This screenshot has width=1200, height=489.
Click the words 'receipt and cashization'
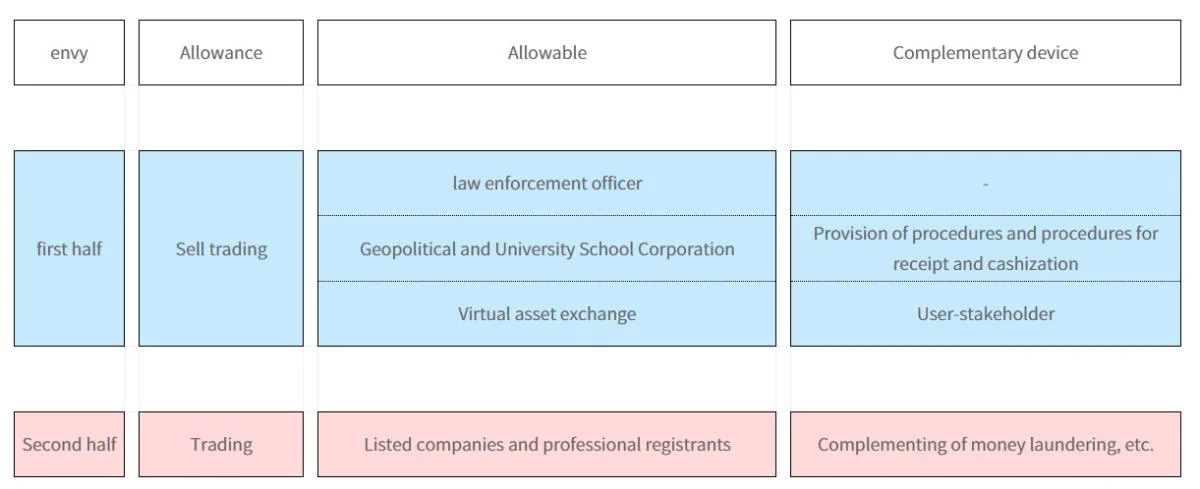tap(985, 265)
